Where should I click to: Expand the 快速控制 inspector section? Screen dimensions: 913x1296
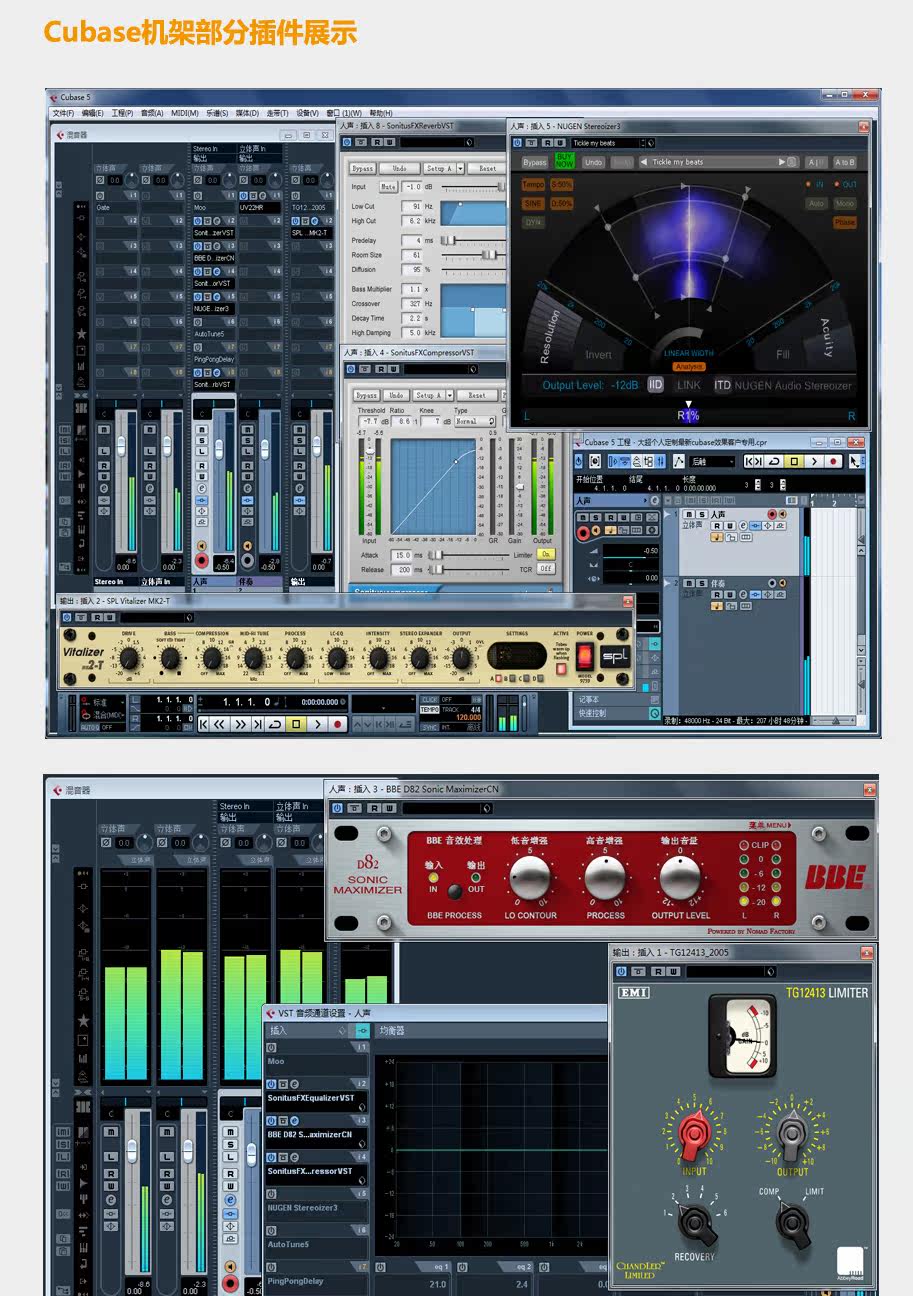pos(618,713)
